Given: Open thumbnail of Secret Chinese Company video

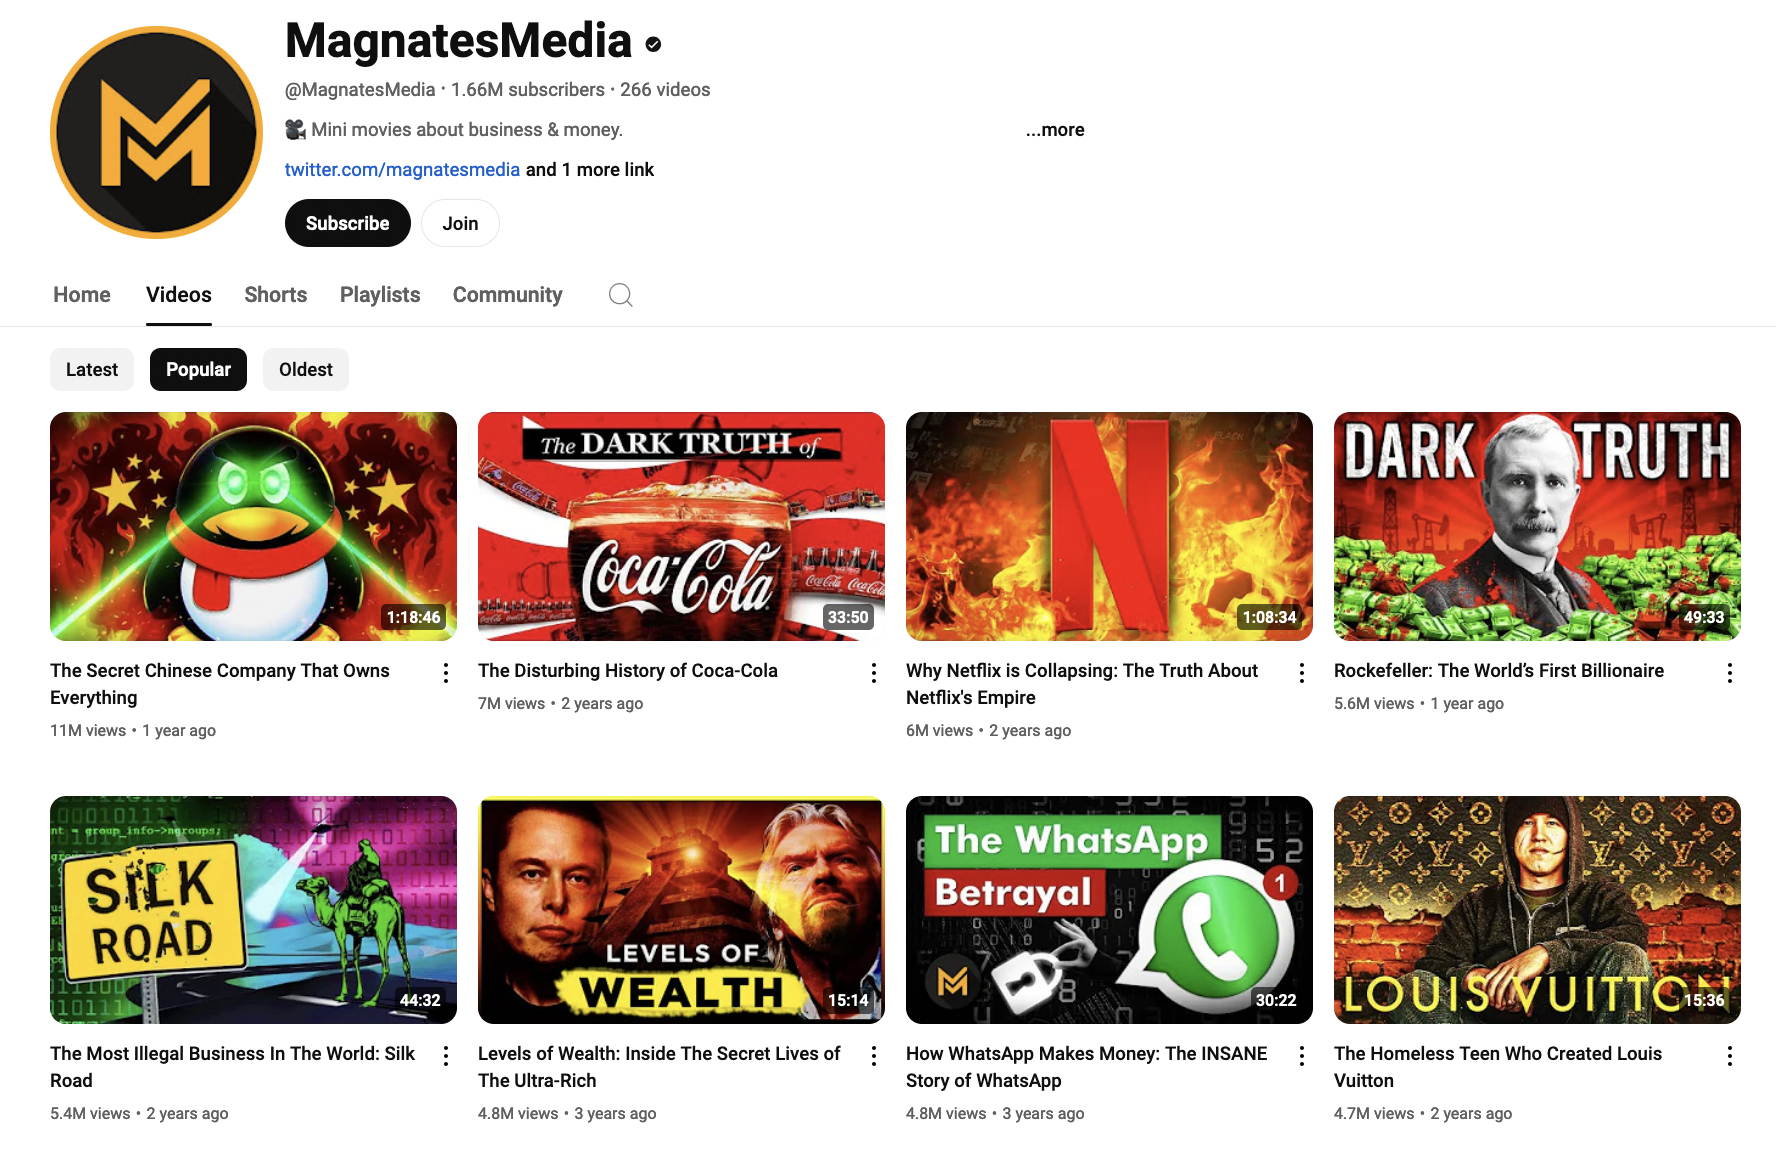Looking at the screenshot, I should tap(254, 526).
